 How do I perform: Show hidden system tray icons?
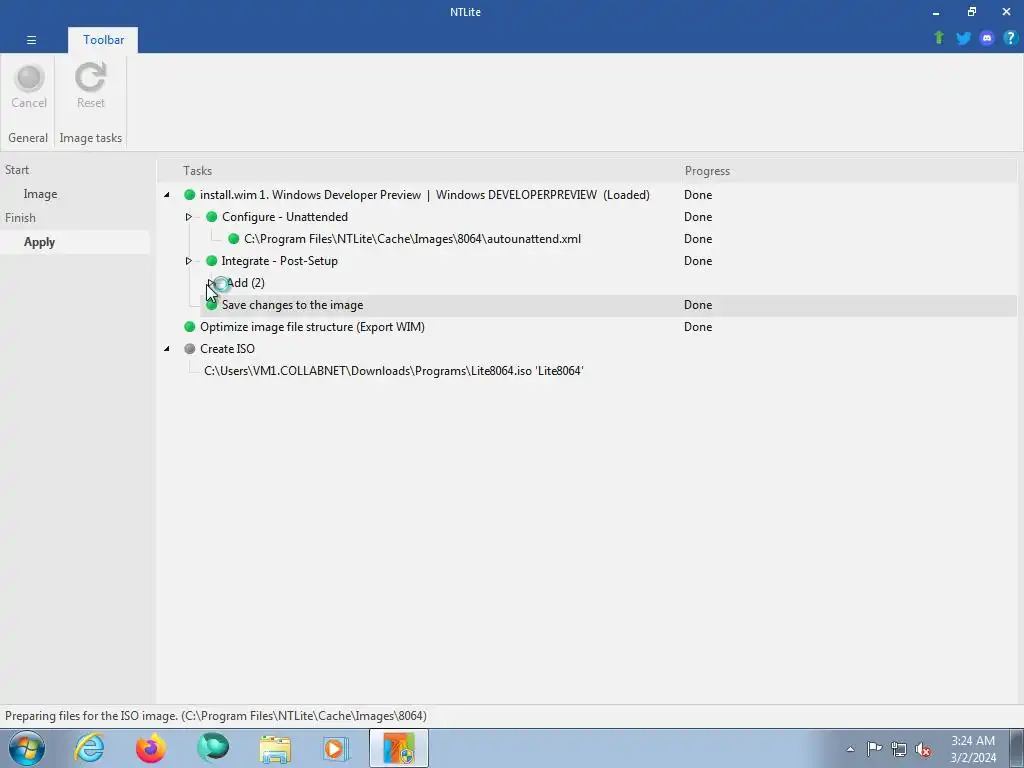(x=850, y=749)
